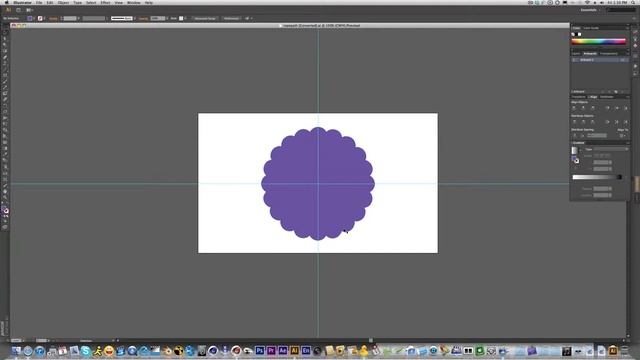Click horizontal align left icon in Align Objects
640x360 pixels.
(574, 108)
